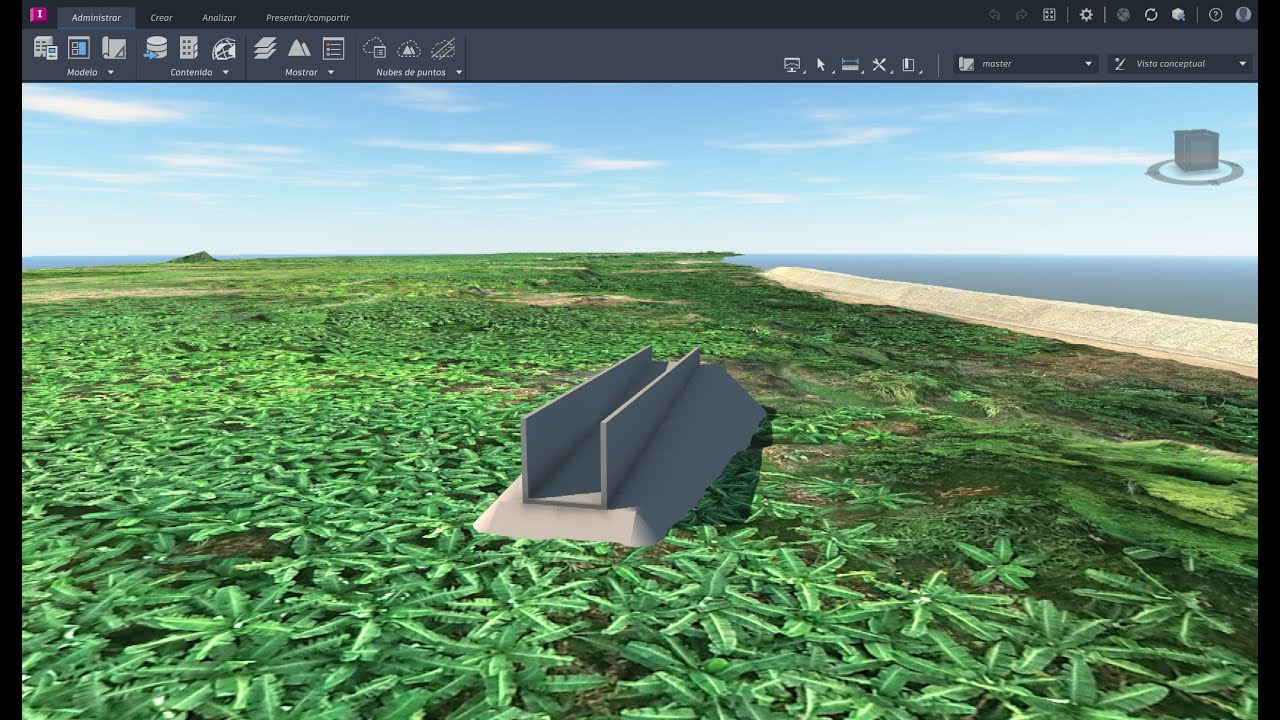Click the InfraWorks home logo icon
Image resolution: width=1280 pixels, height=720 pixels.
(x=39, y=15)
